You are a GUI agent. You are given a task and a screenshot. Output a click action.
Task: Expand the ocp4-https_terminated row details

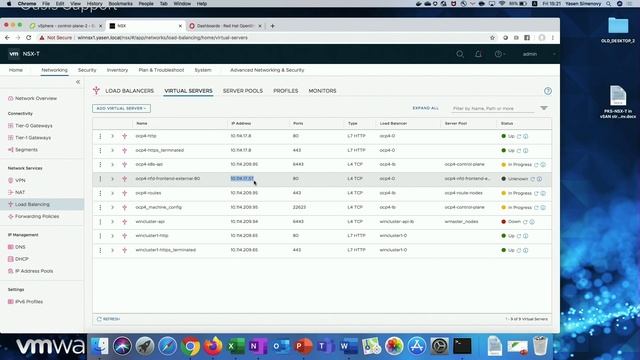coord(113,151)
